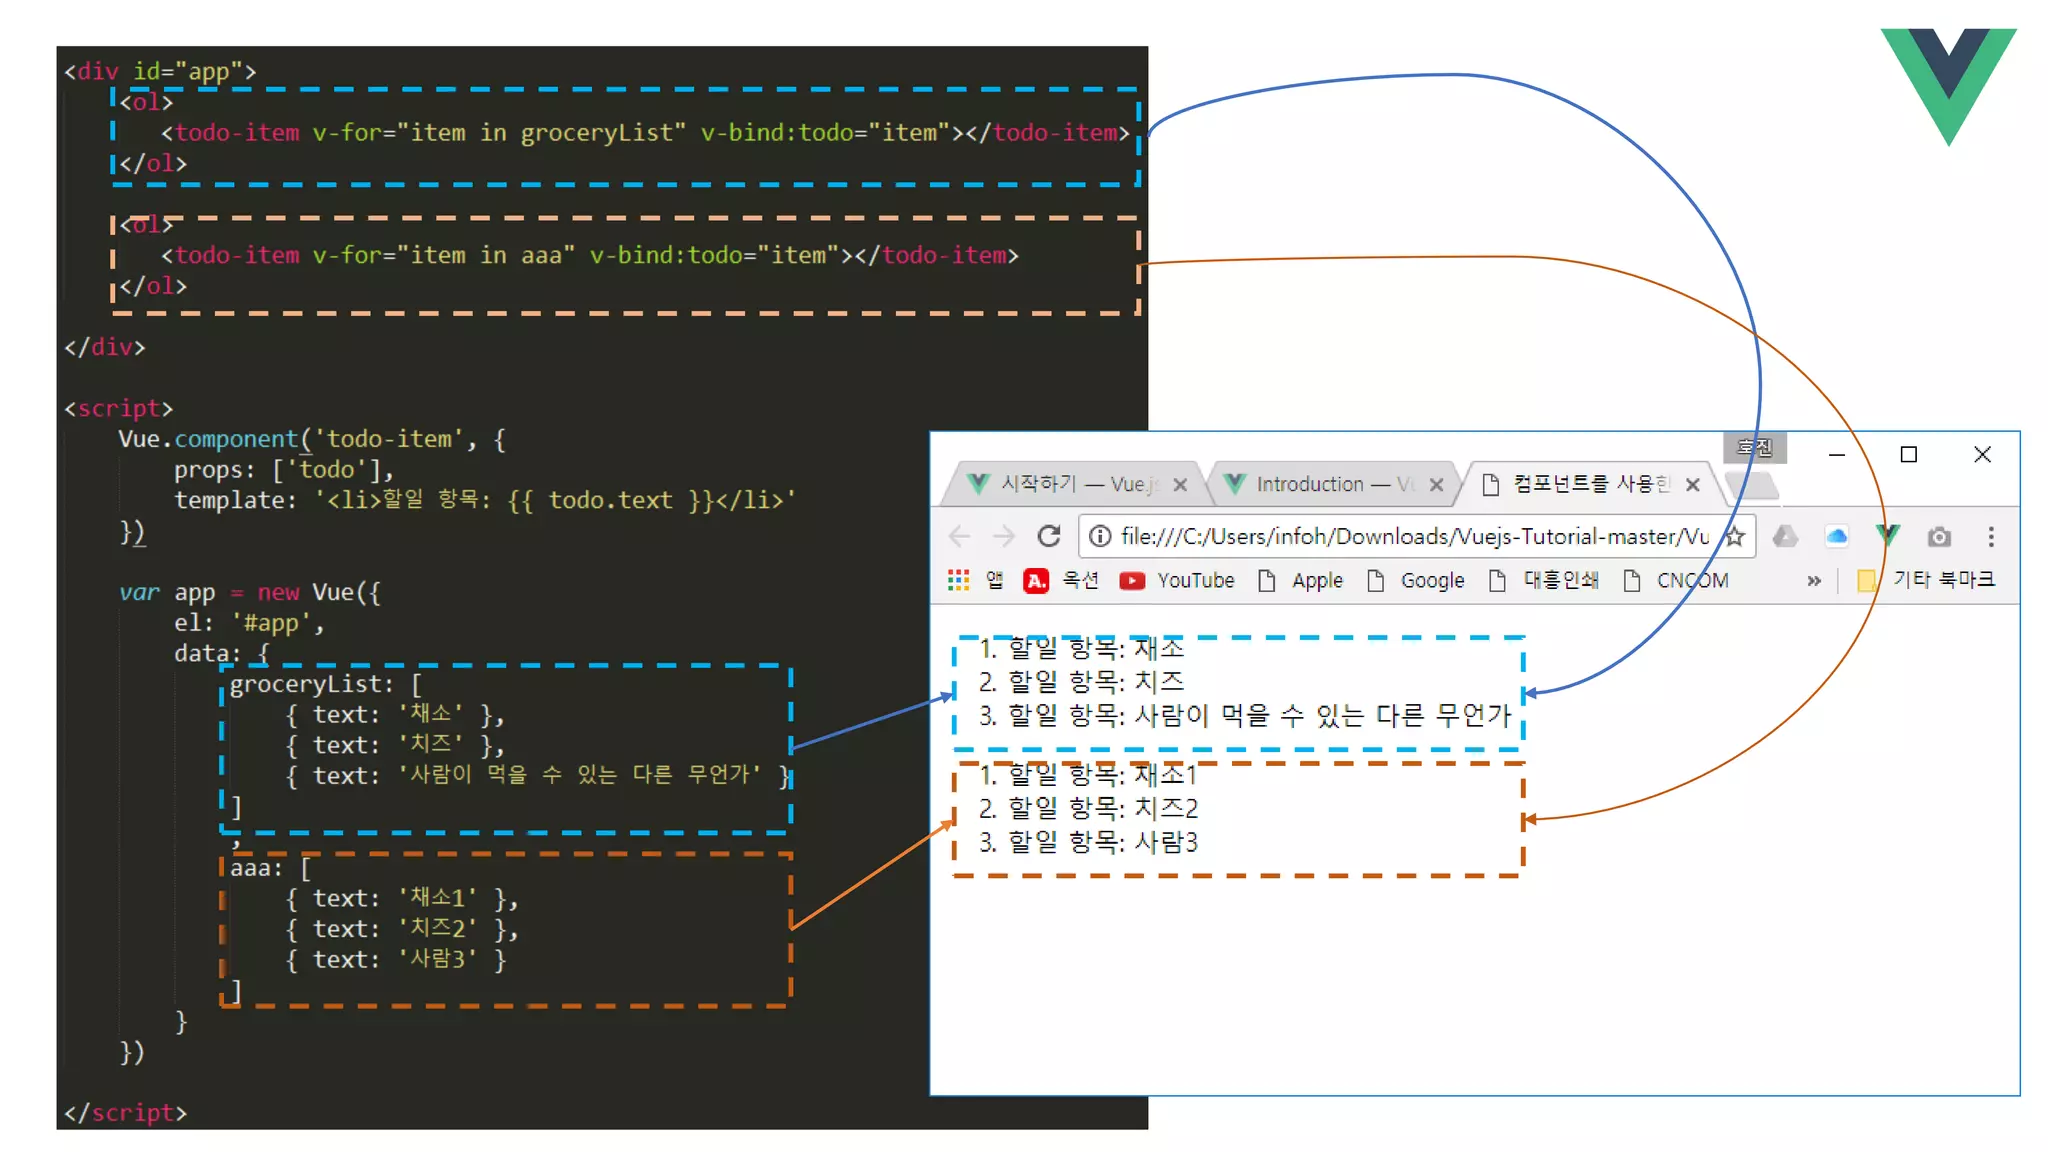Close the Introduction tab
The width and height of the screenshot is (2048, 1152).
click(x=1436, y=485)
